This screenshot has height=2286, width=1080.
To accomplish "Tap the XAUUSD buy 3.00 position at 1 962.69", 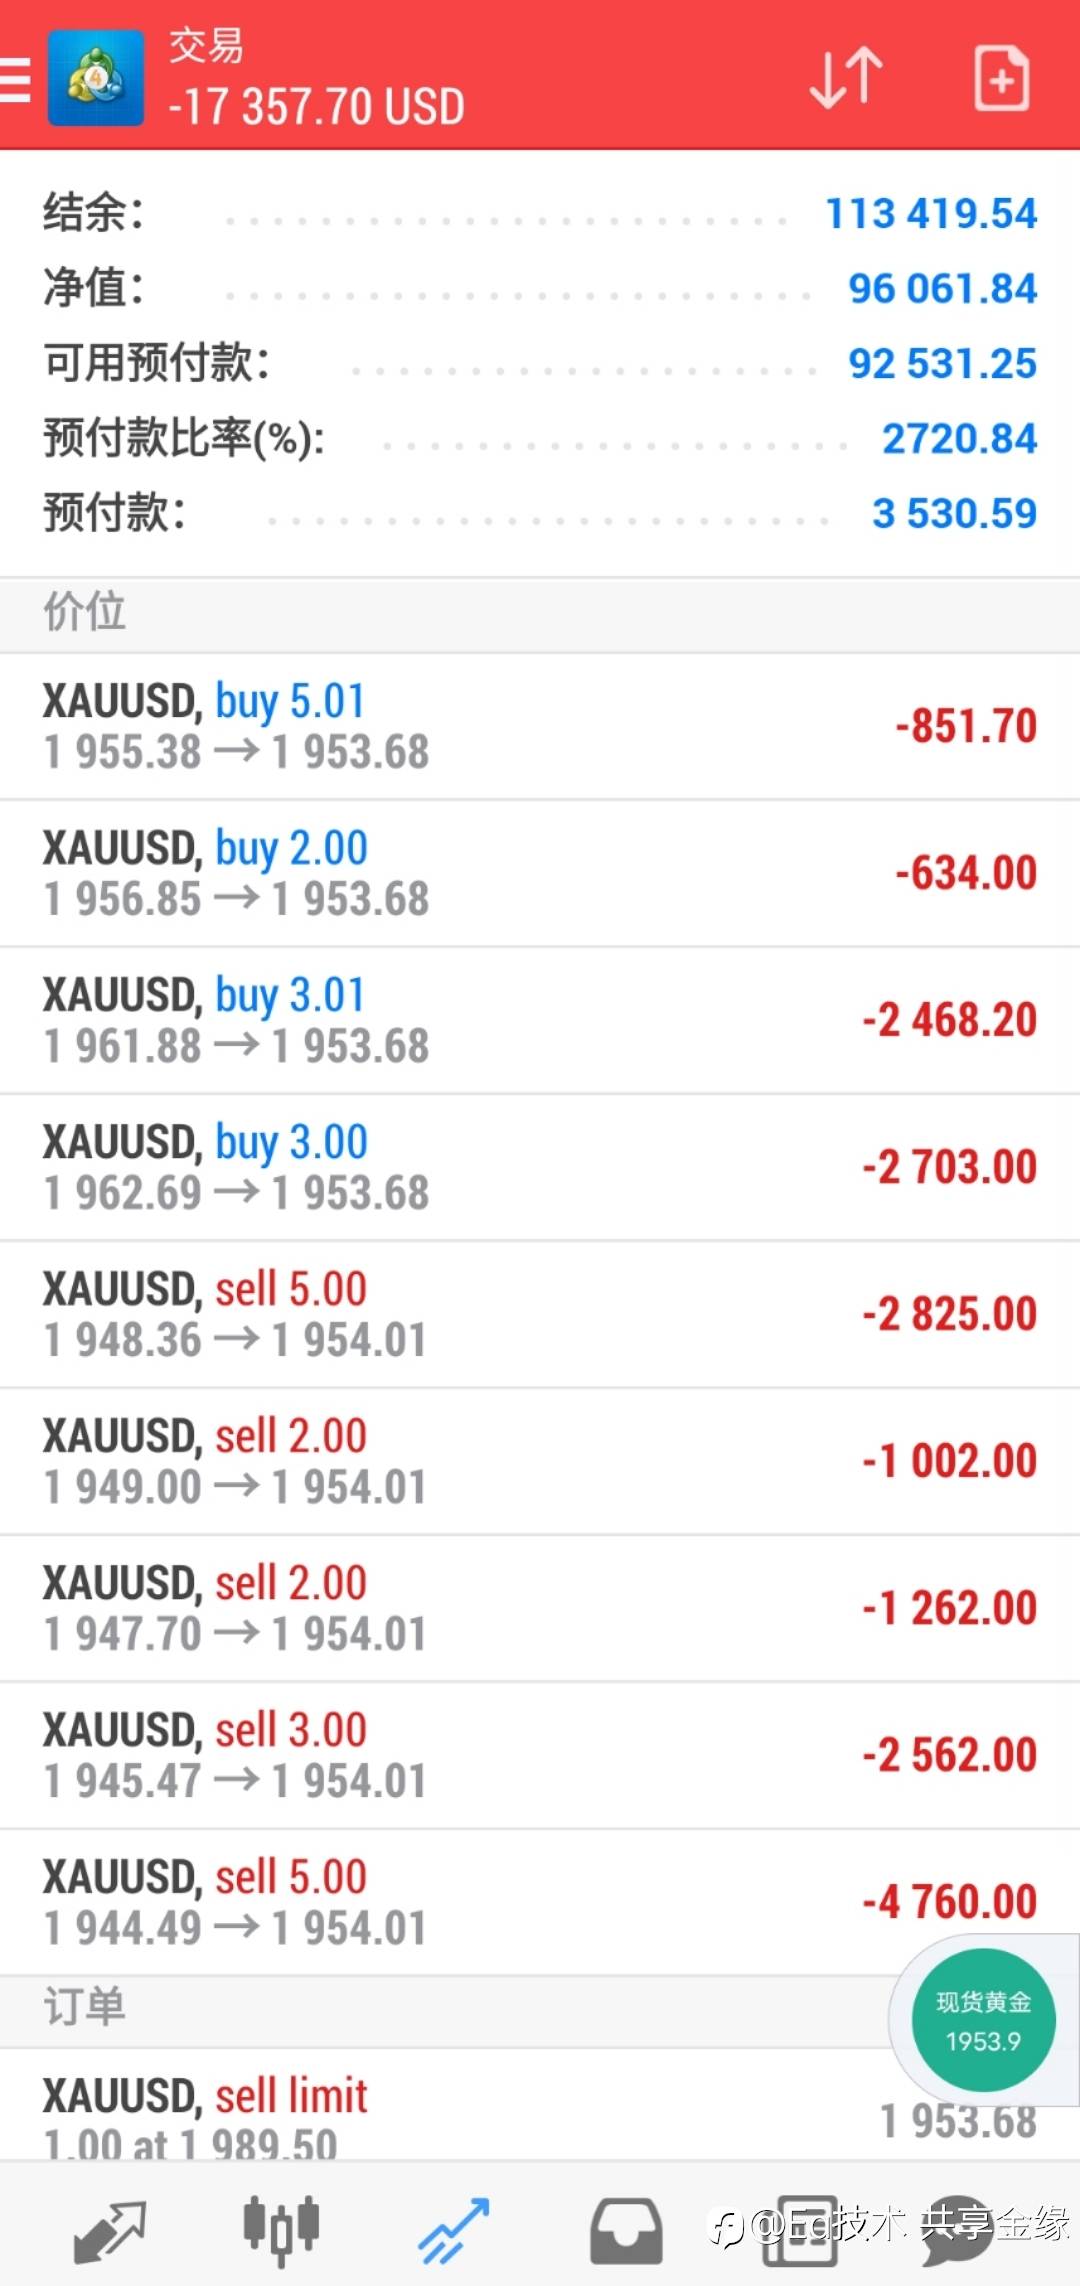I will coord(540,1168).
